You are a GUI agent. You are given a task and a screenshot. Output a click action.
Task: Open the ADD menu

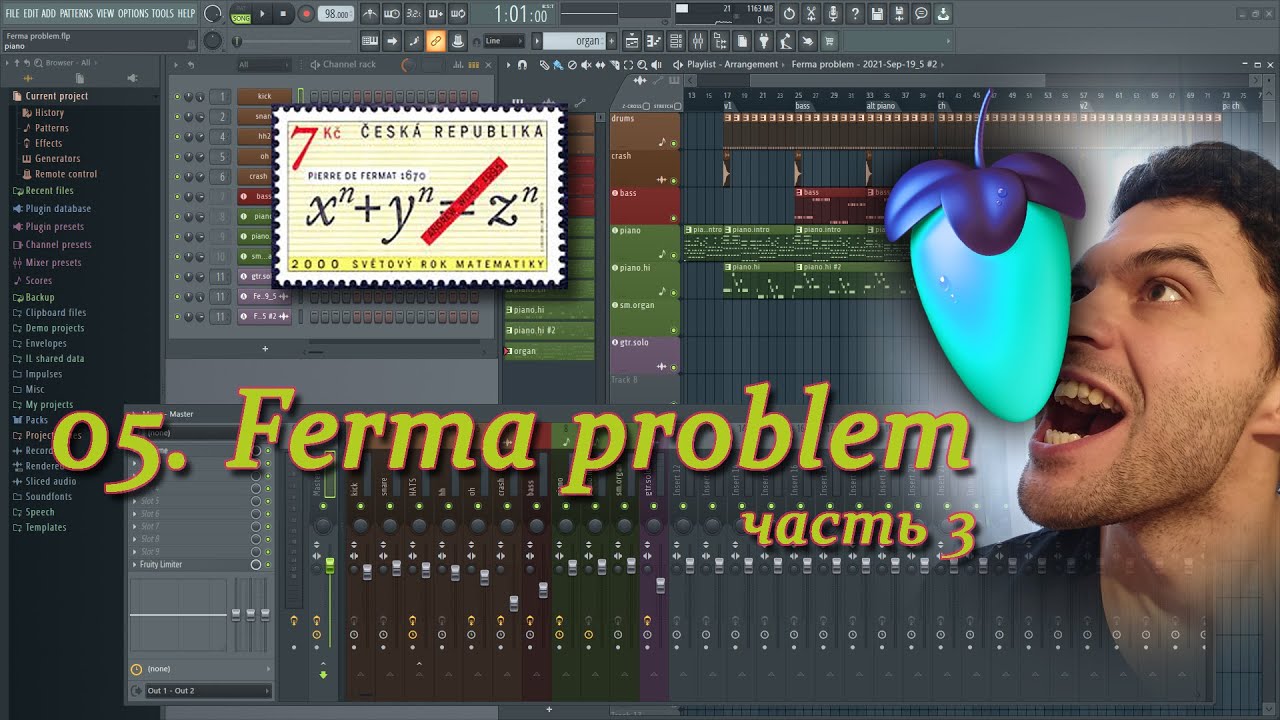click(48, 13)
